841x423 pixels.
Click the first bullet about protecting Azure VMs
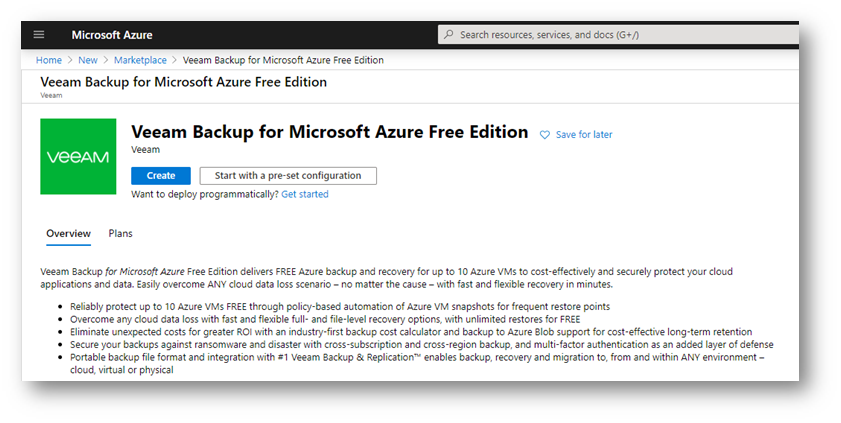pyautogui.click(x=340, y=306)
